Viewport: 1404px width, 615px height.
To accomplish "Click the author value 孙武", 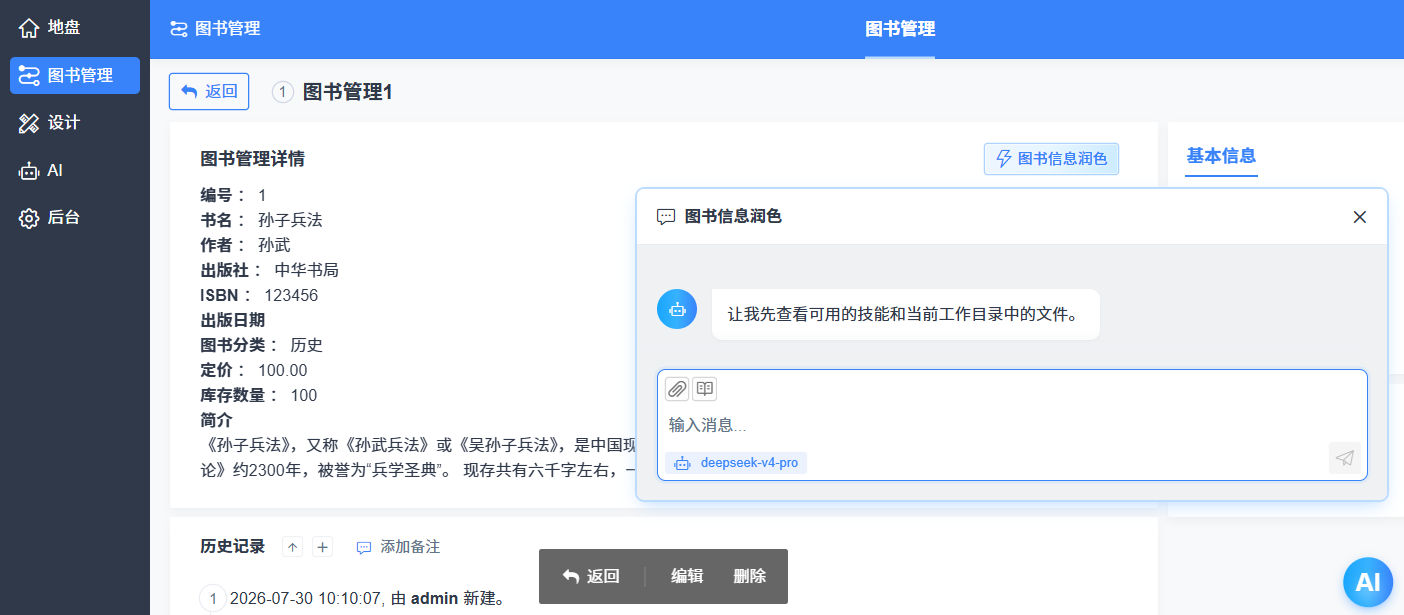I will coord(274,245).
